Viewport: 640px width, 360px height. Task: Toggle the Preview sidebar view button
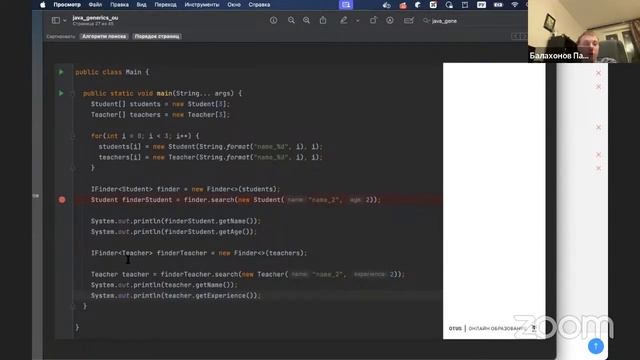coord(56,20)
